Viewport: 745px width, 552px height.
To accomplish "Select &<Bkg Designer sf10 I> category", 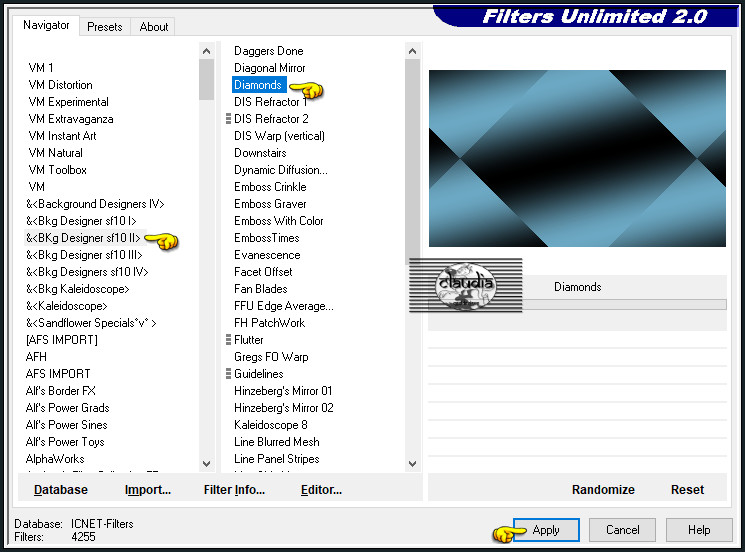I will 81,221.
